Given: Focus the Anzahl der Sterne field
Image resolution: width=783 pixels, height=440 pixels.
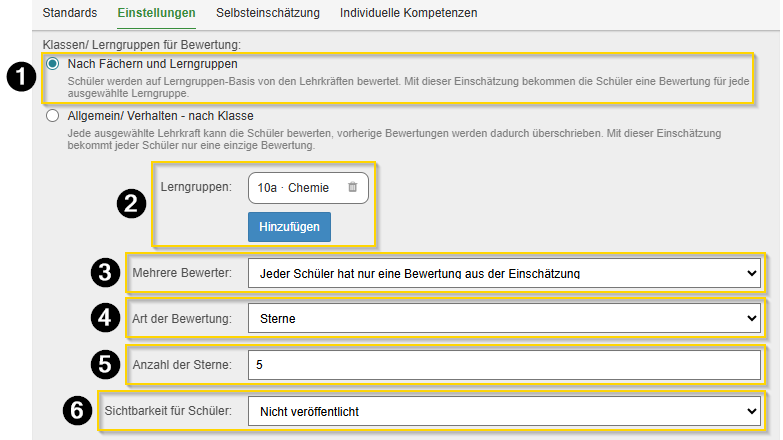Looking at the screenshot, I should (503, 365).
